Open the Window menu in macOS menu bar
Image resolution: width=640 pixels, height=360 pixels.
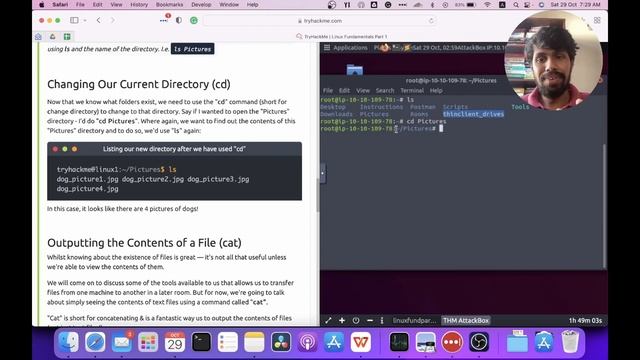229,5
